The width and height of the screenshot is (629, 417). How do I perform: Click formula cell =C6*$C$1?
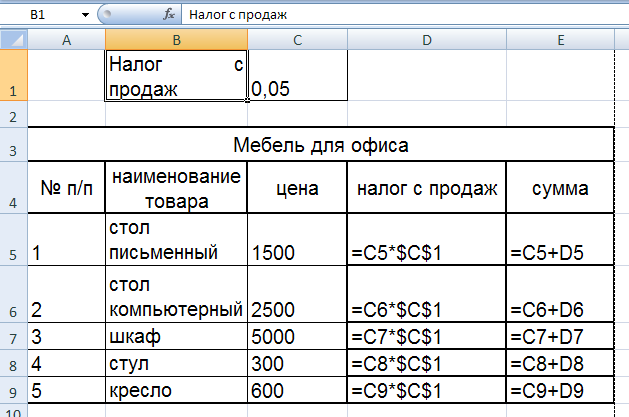[x=427, y=294]
